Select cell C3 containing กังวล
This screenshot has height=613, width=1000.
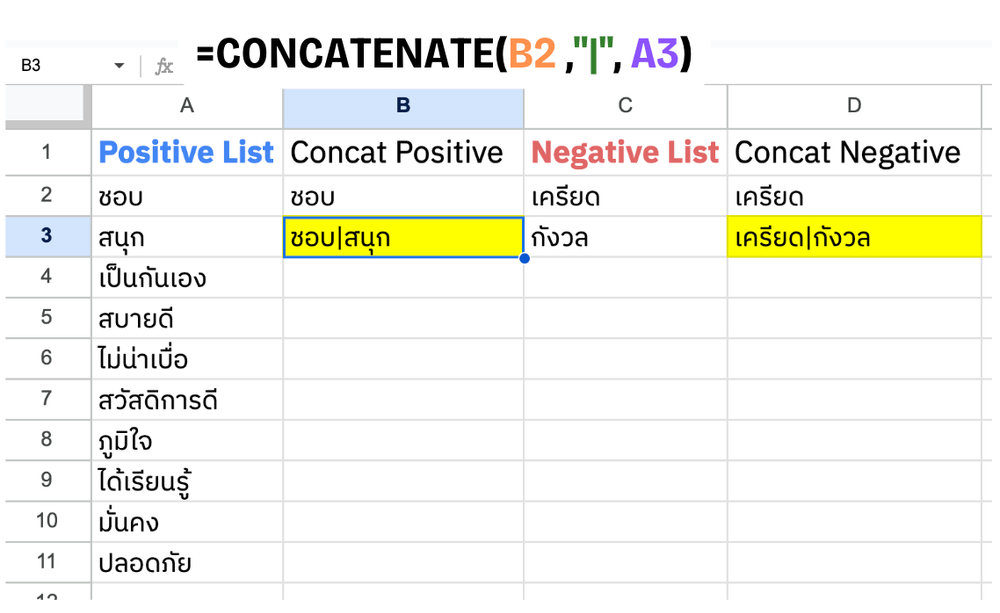pyautogui.click(x=625, y=237)
